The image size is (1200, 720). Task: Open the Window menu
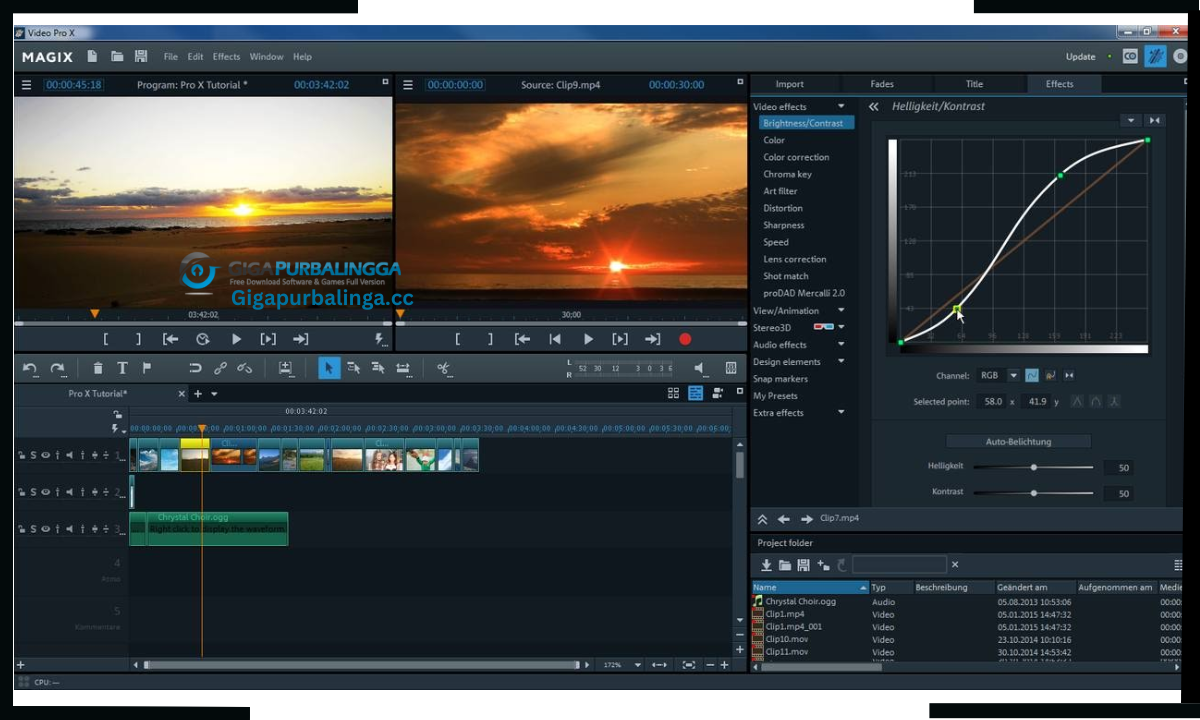(266, 57)
